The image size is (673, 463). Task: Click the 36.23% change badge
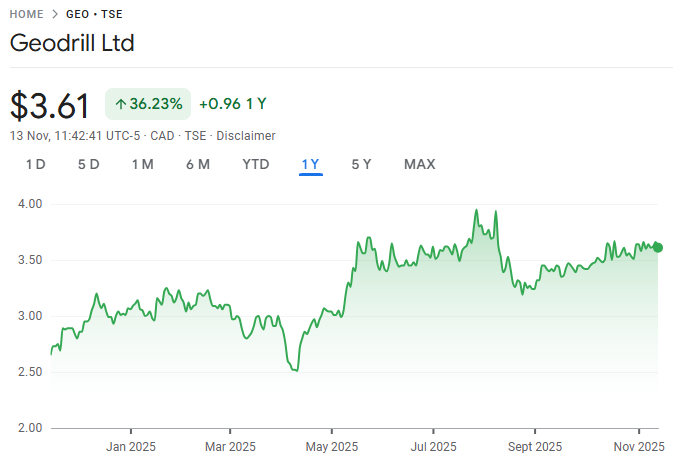point(148,104)
